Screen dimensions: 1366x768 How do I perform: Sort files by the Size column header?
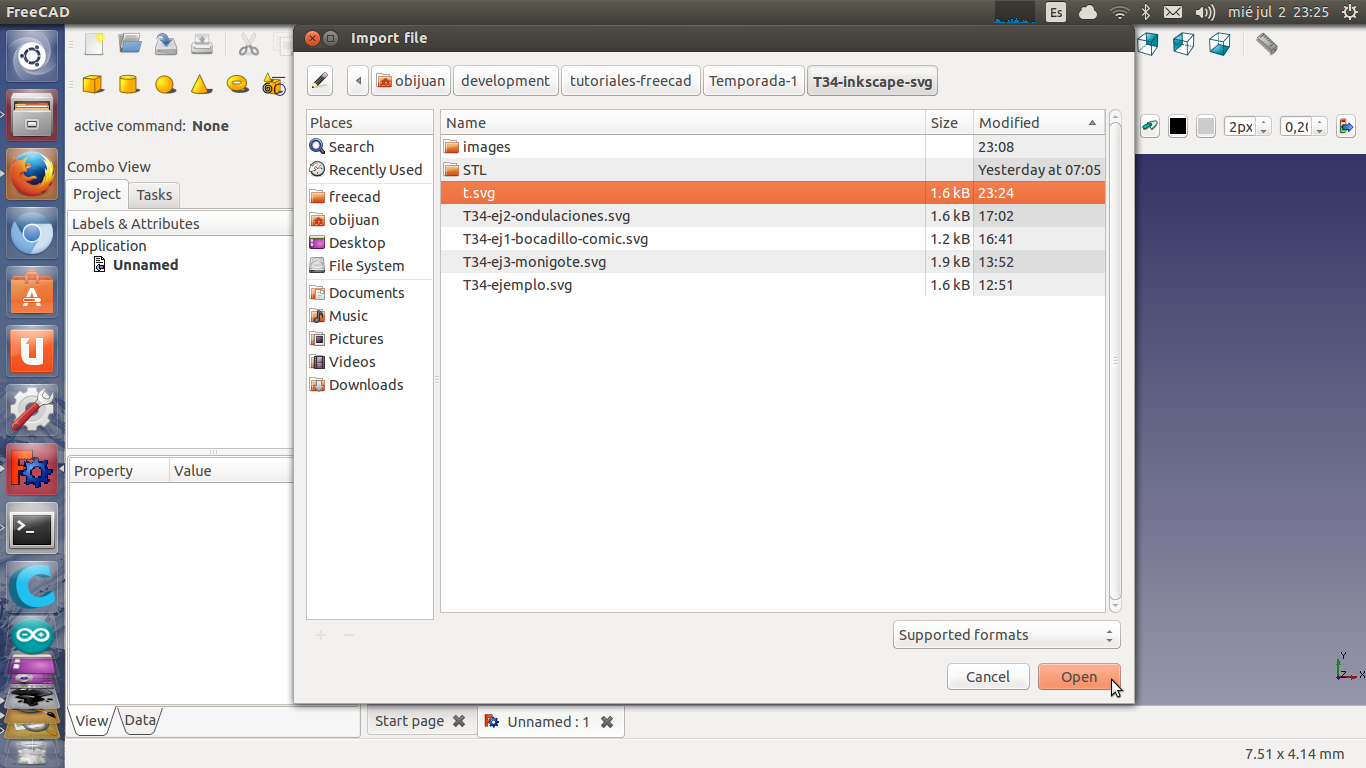coord(949,122)
